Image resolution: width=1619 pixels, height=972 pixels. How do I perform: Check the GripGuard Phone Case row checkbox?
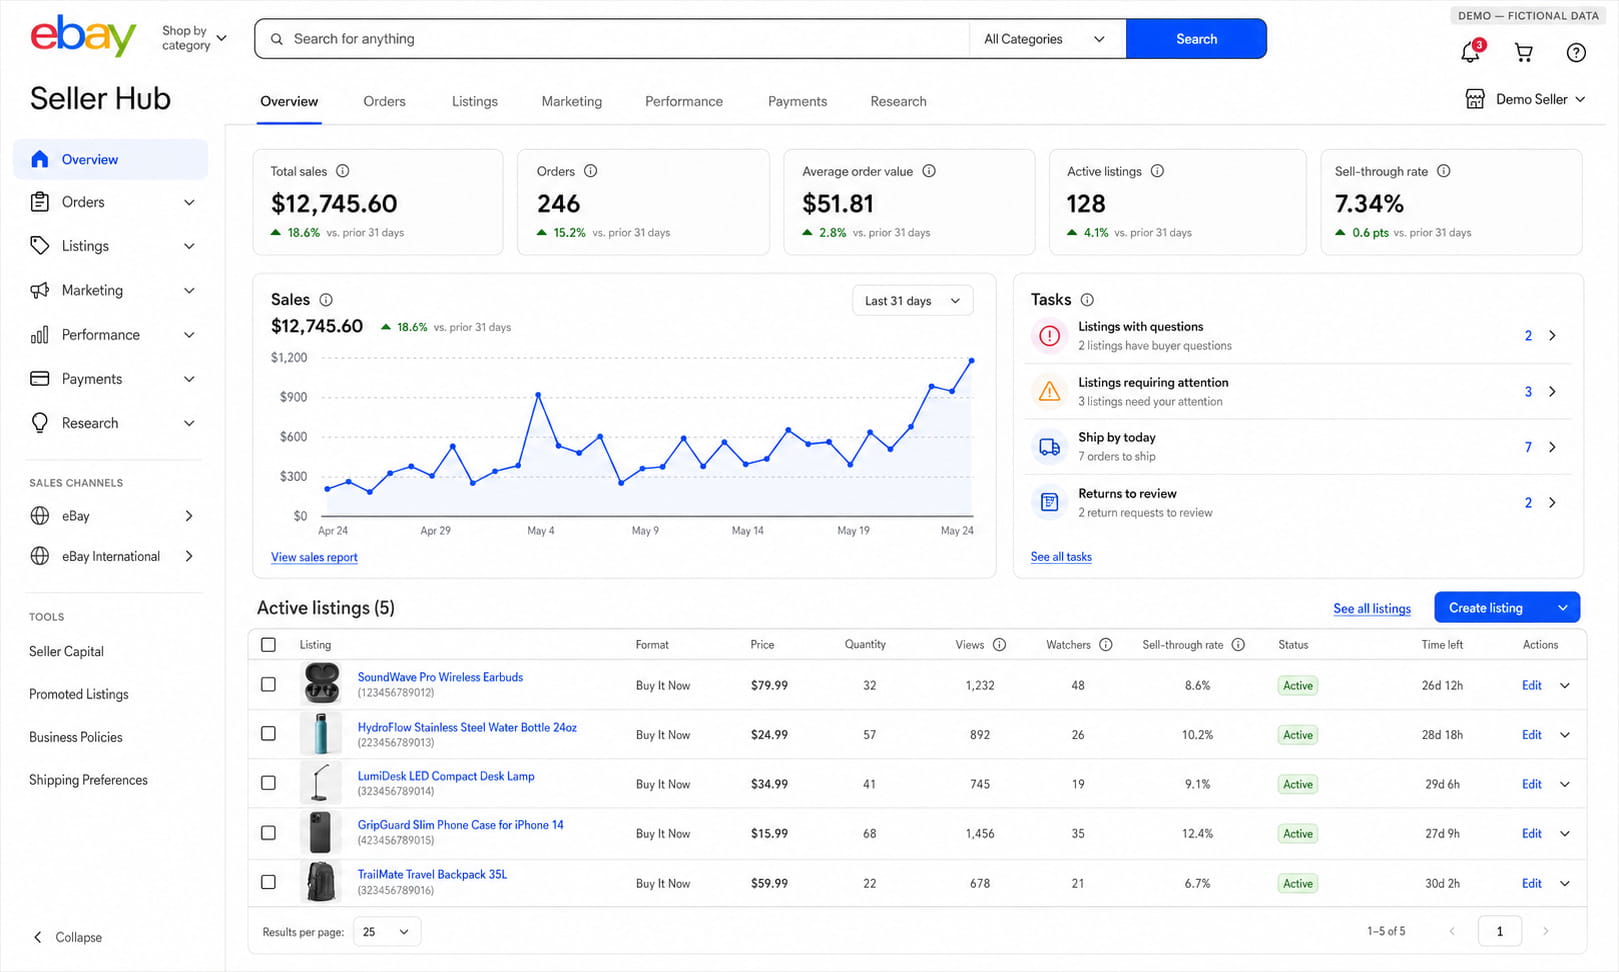tap(268, 833)
